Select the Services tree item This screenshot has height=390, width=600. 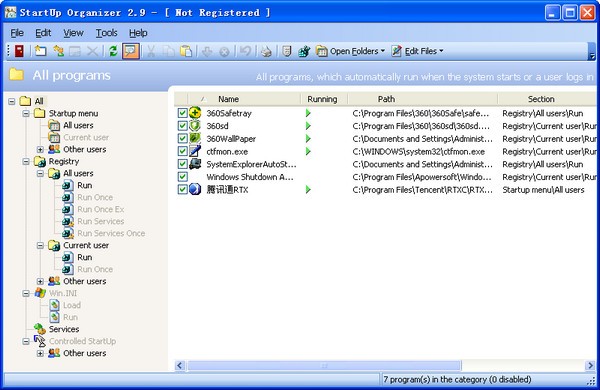pyautogui.click(x=64, y=329)
